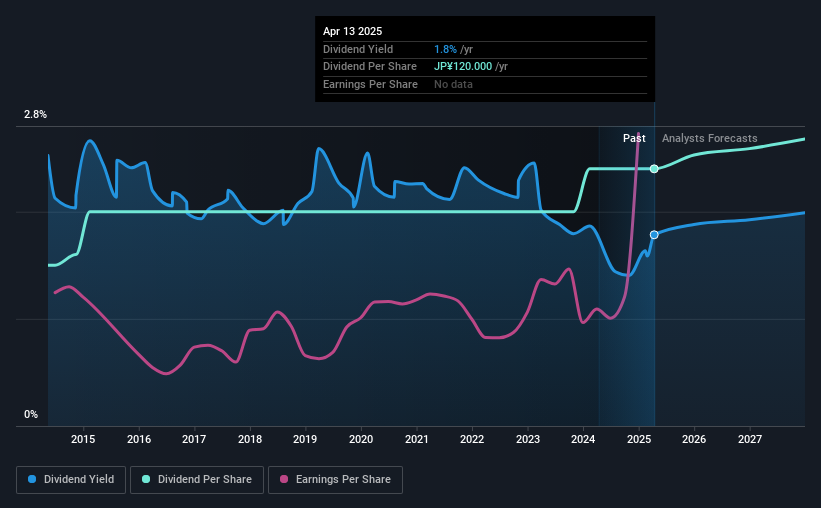Select the 2023 label on the time axis

point(528,439)
